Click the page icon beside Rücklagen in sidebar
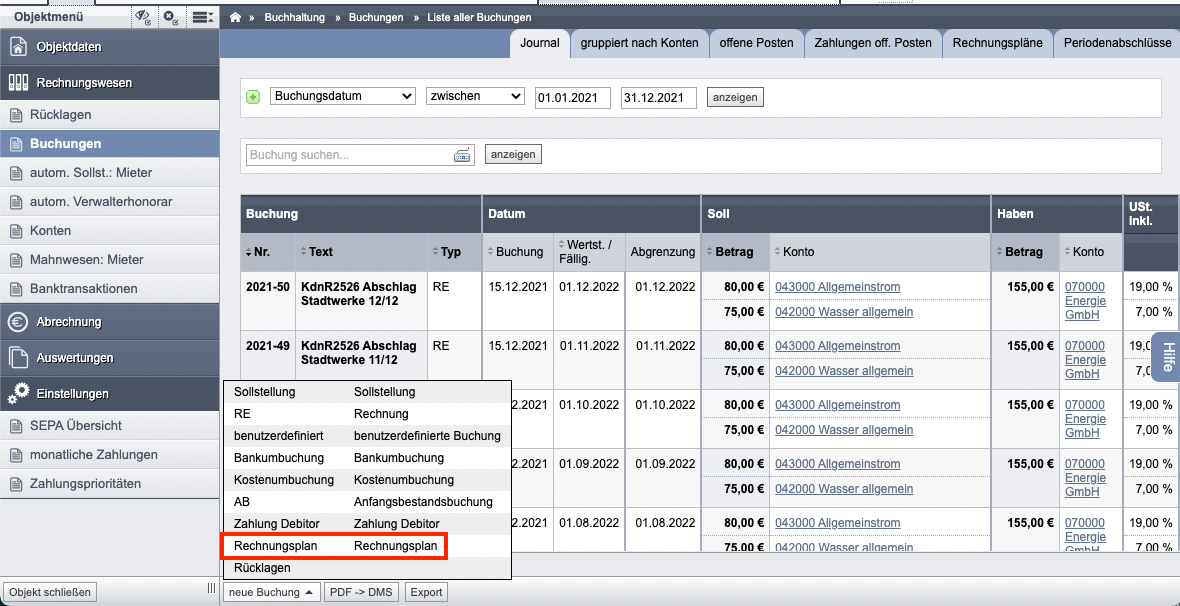1180x606 pixels. click(16, 115)
